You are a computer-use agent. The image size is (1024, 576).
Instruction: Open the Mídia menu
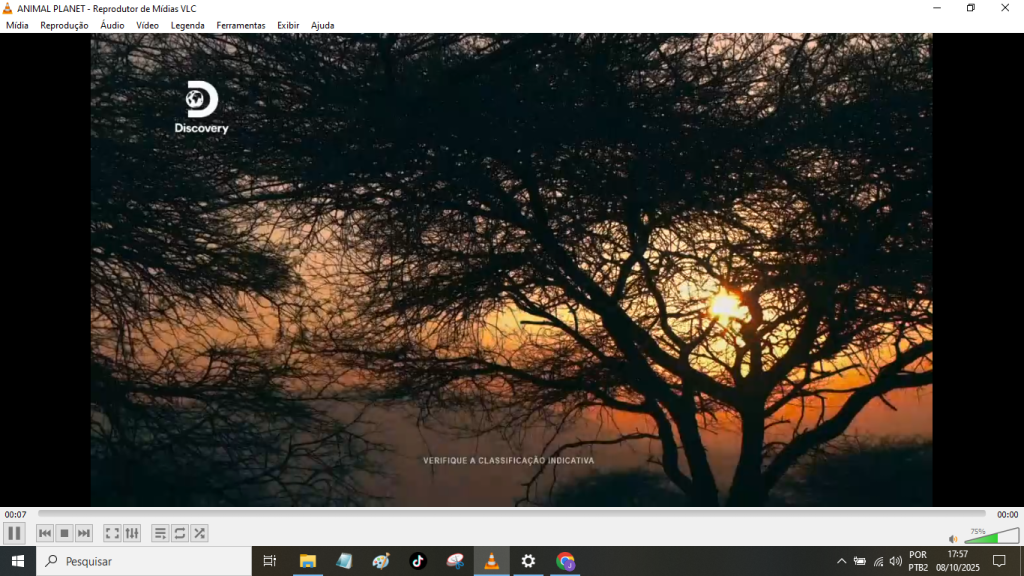tap(17, 25)
